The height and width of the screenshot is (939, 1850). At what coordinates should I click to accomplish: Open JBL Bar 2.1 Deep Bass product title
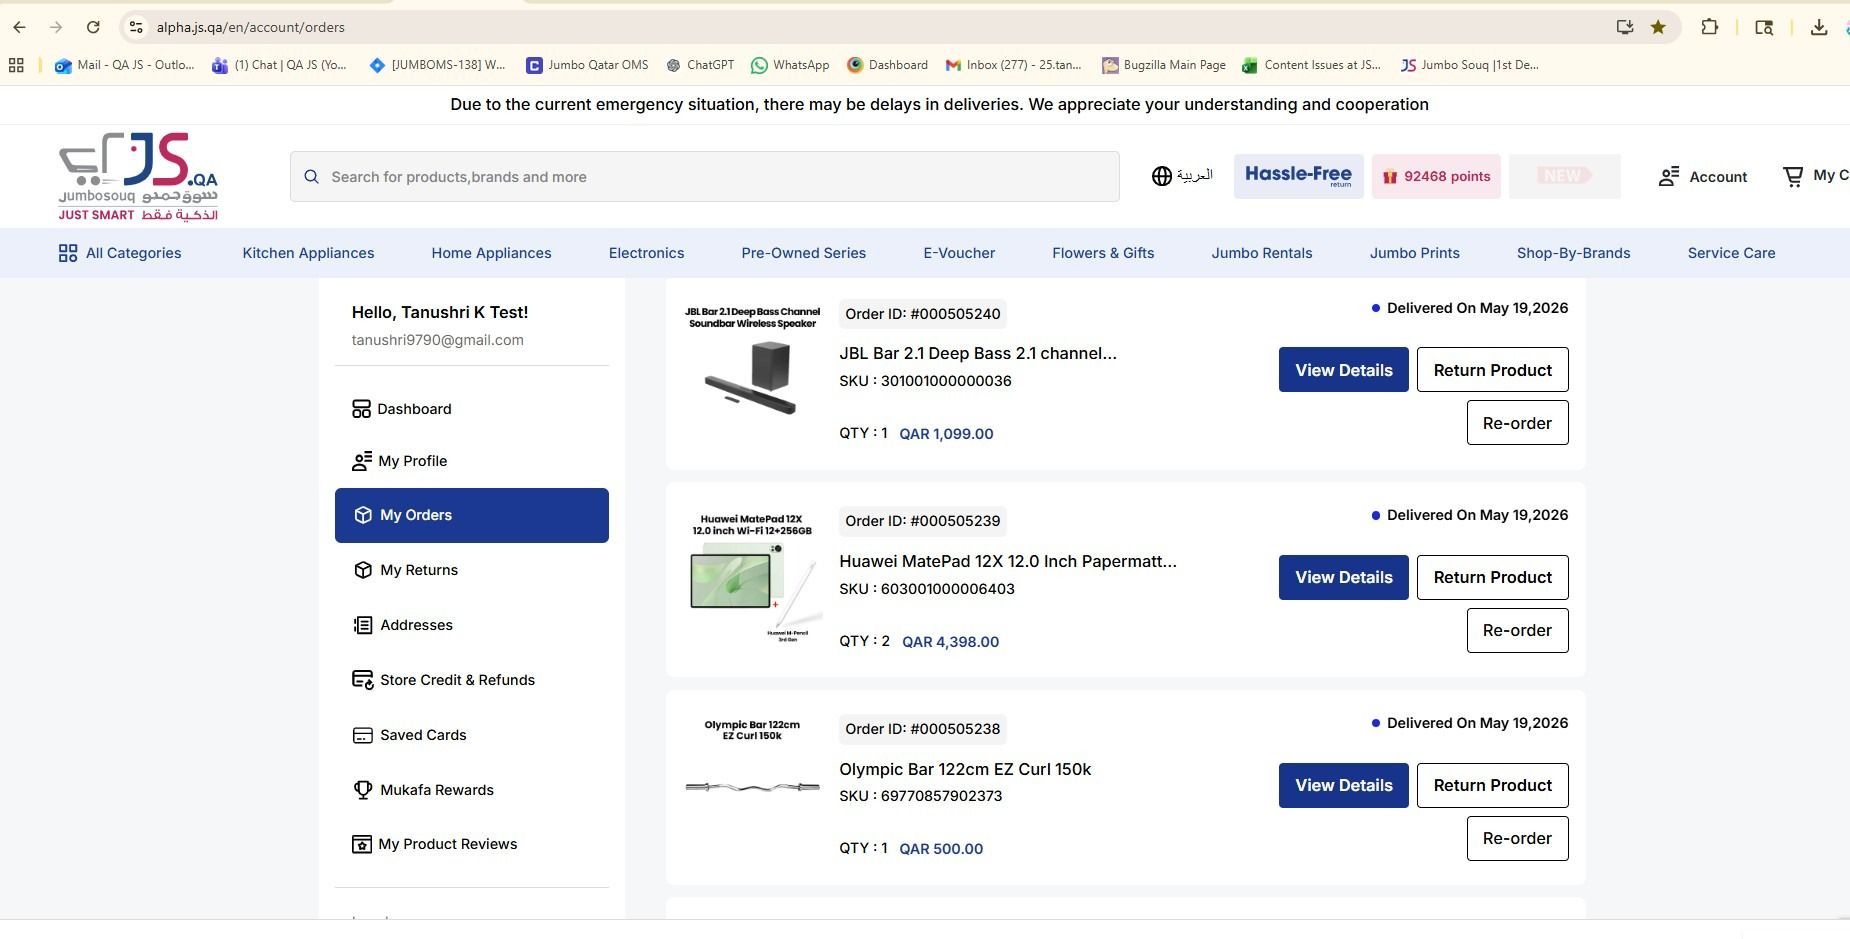978,353
